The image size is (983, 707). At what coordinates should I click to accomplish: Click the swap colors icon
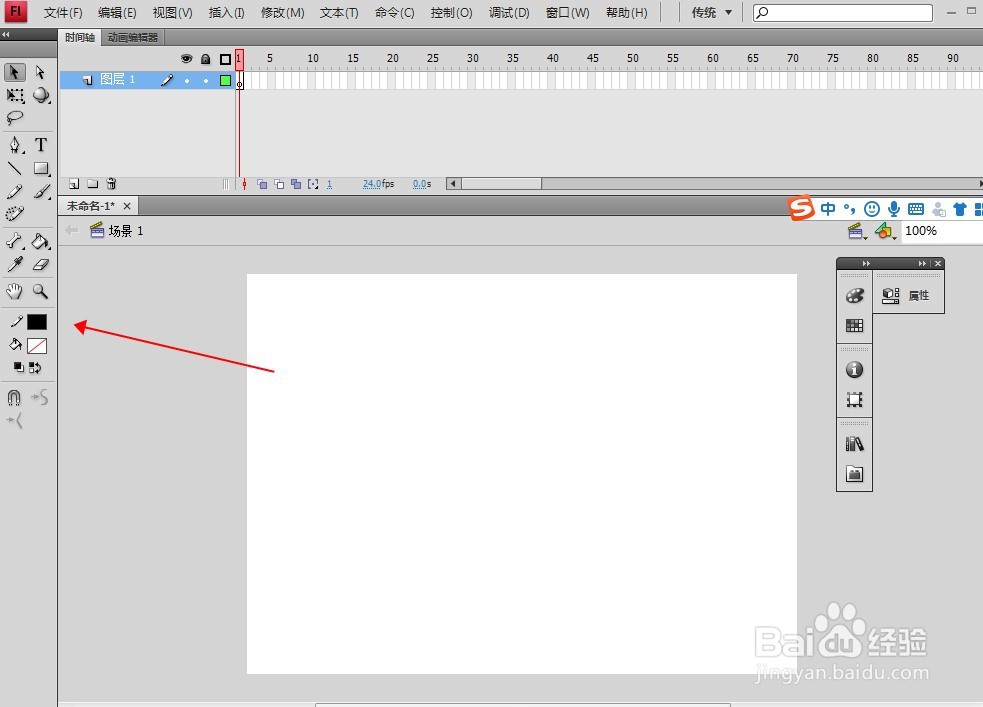click(35, 367)
